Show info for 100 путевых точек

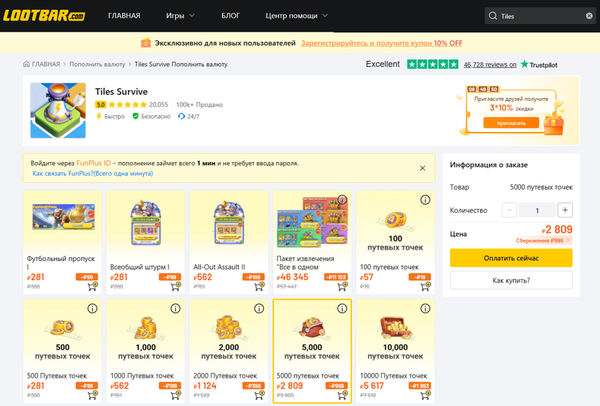(x=425, y=200)
